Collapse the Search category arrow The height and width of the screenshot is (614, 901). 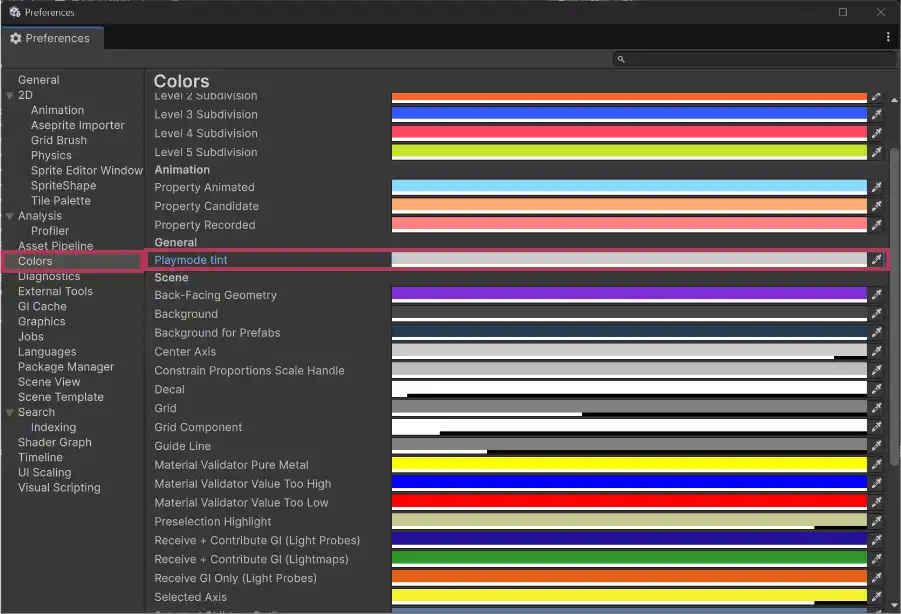click(10, 413)
